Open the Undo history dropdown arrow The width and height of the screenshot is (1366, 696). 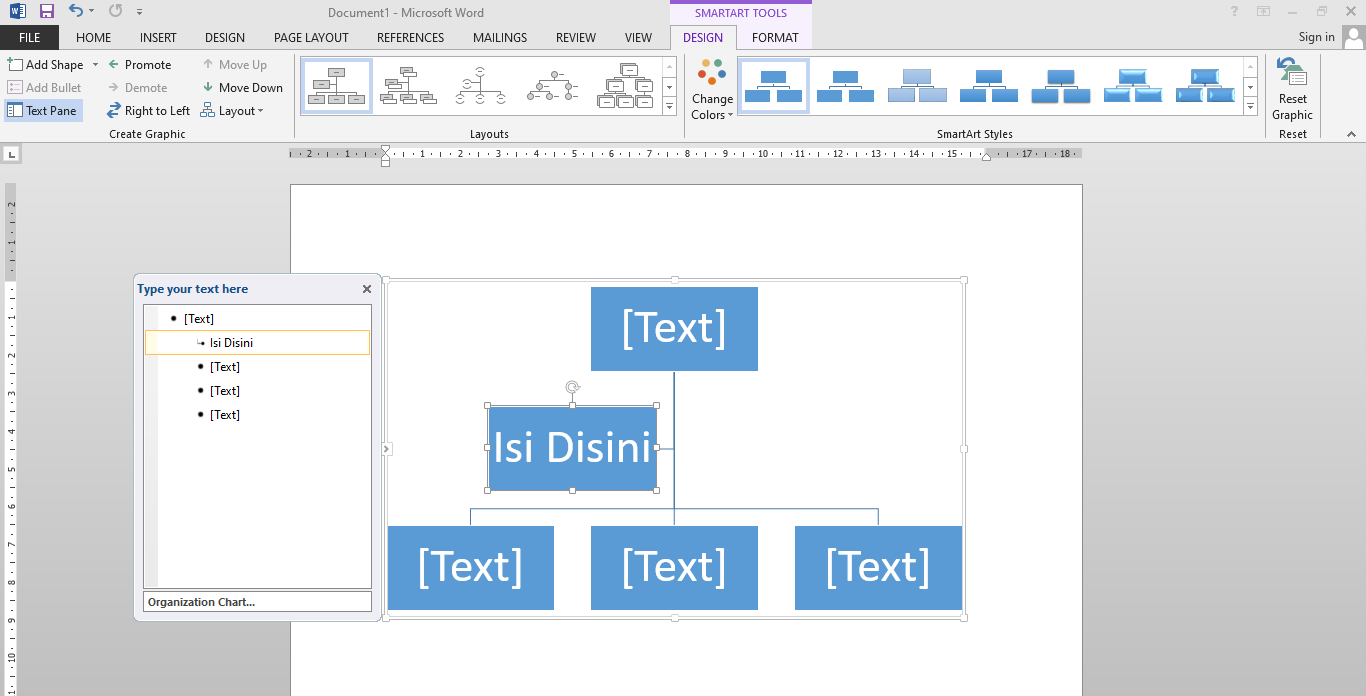[92, 12]
